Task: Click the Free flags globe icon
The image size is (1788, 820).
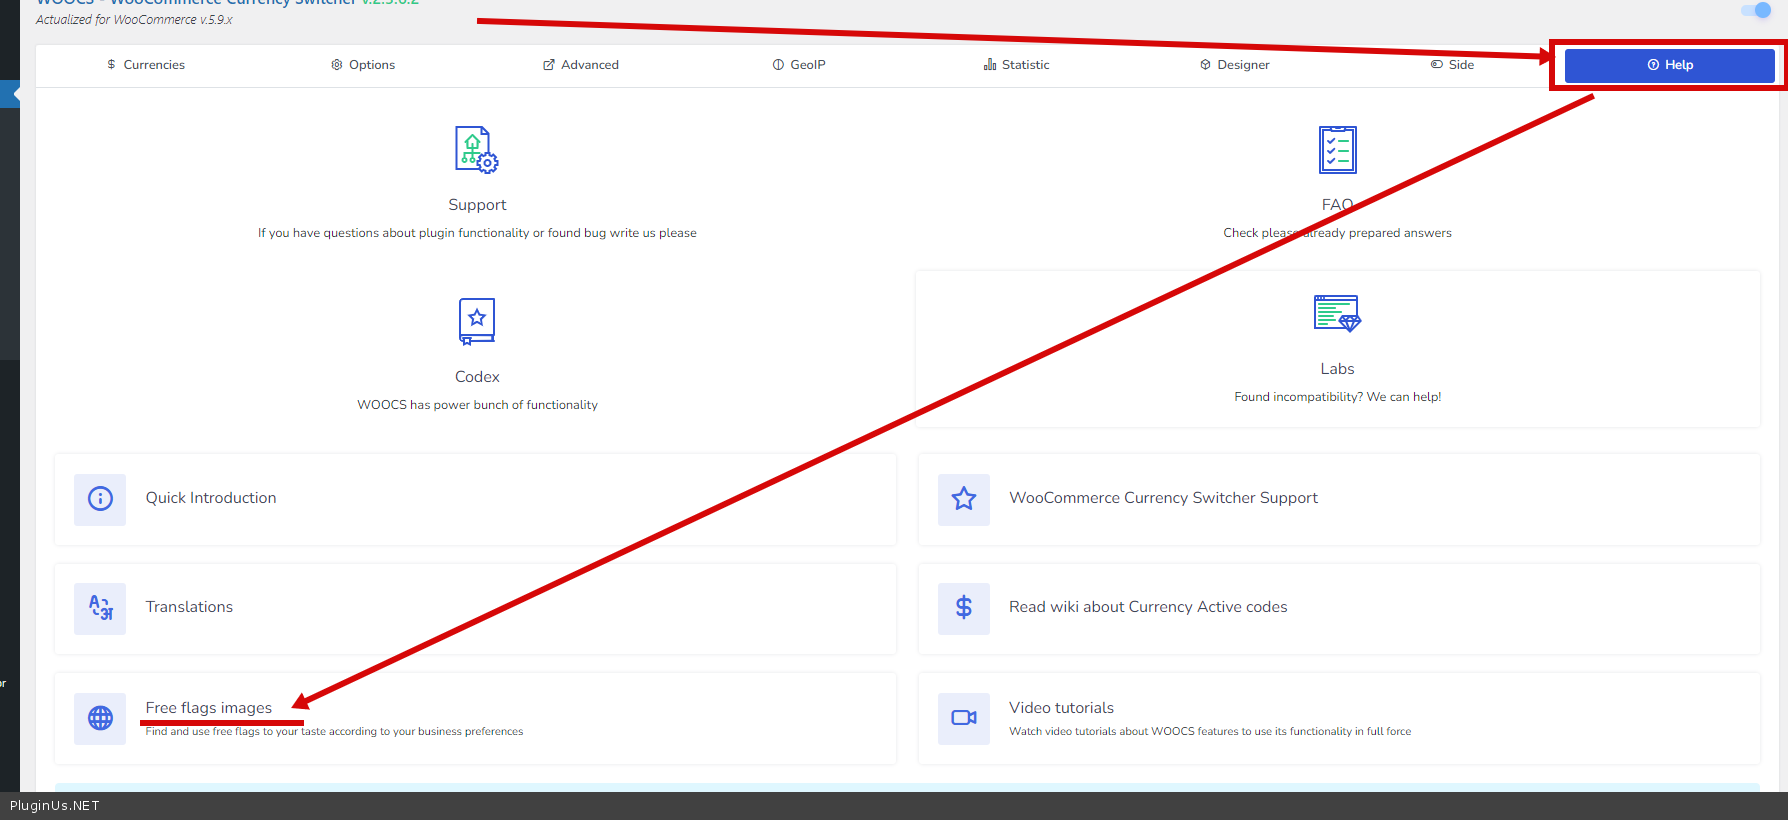Action: (100, 718)
